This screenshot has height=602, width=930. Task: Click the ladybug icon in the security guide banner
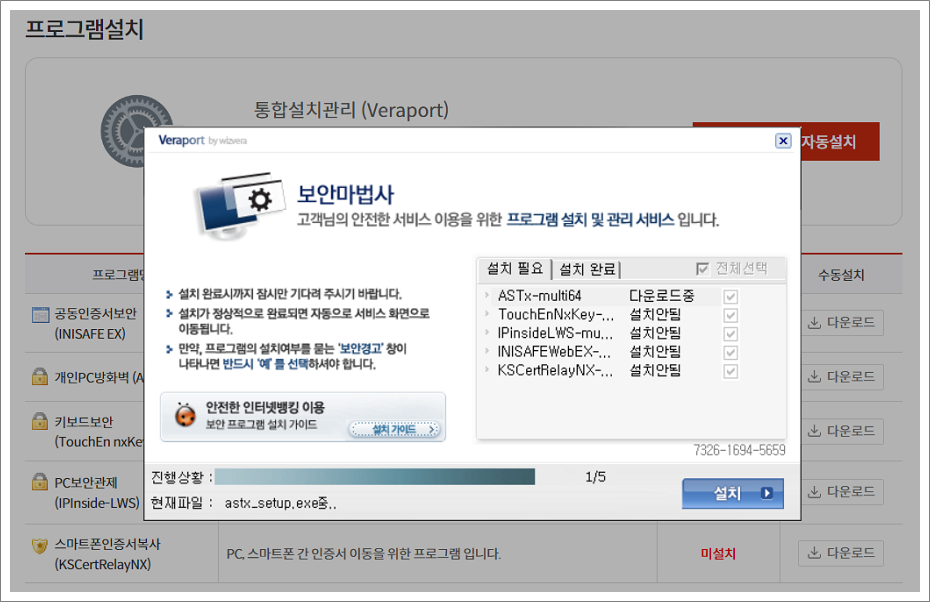185,414
